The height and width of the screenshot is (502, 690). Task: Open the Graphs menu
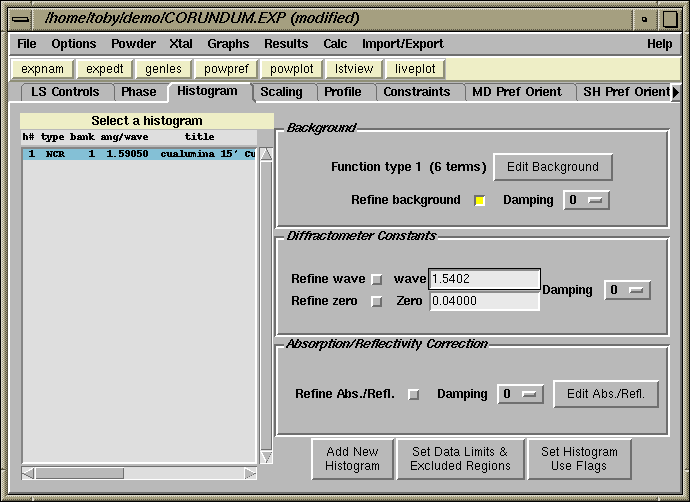tap(228, 44)
